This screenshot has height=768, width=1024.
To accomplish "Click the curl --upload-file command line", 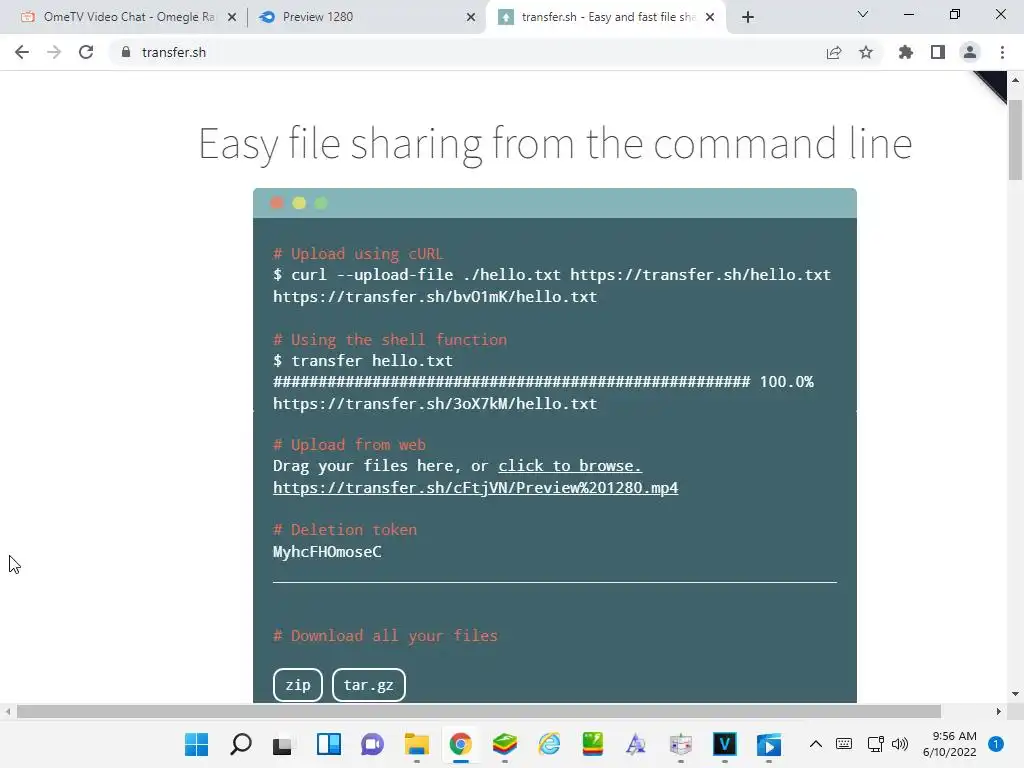I will [x=552, y=275].
